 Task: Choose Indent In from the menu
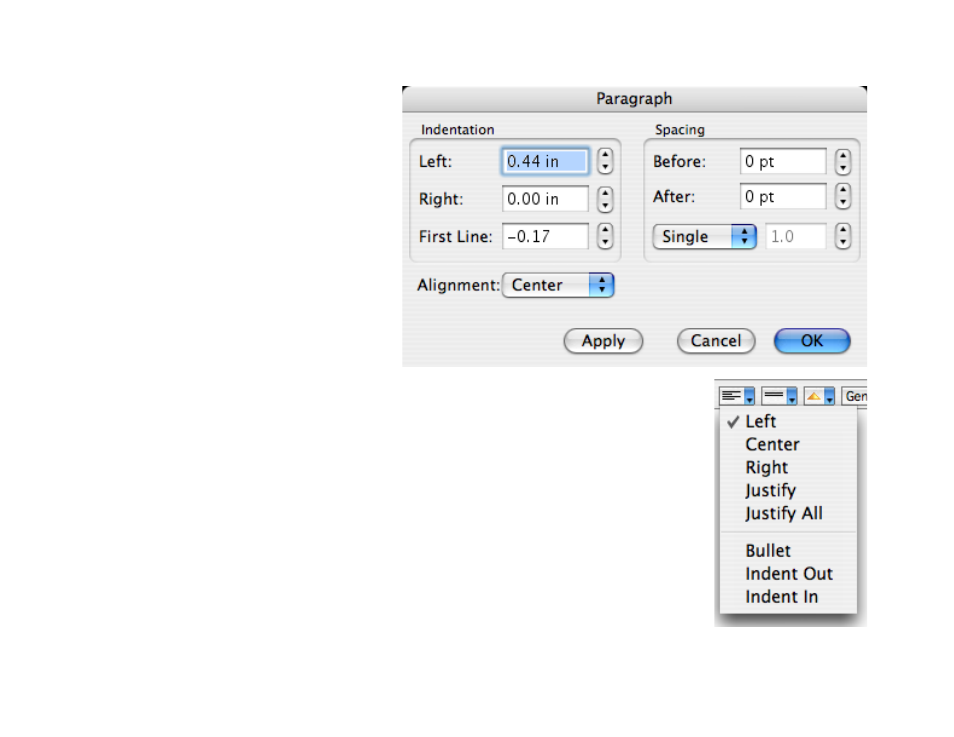pyautogui.click(x=789, y=597)
